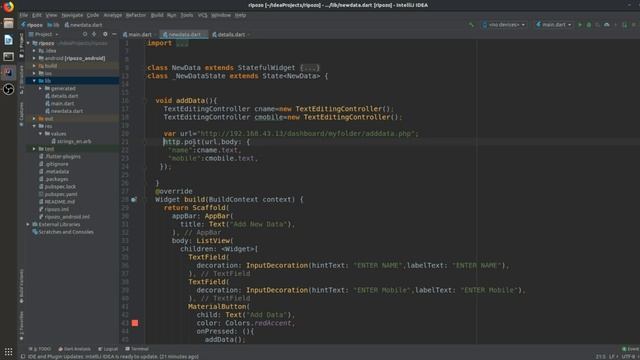Screen dimensions: 640x360
Task: Hide the Project panel with minimize icon
Action: coord(114,34)
